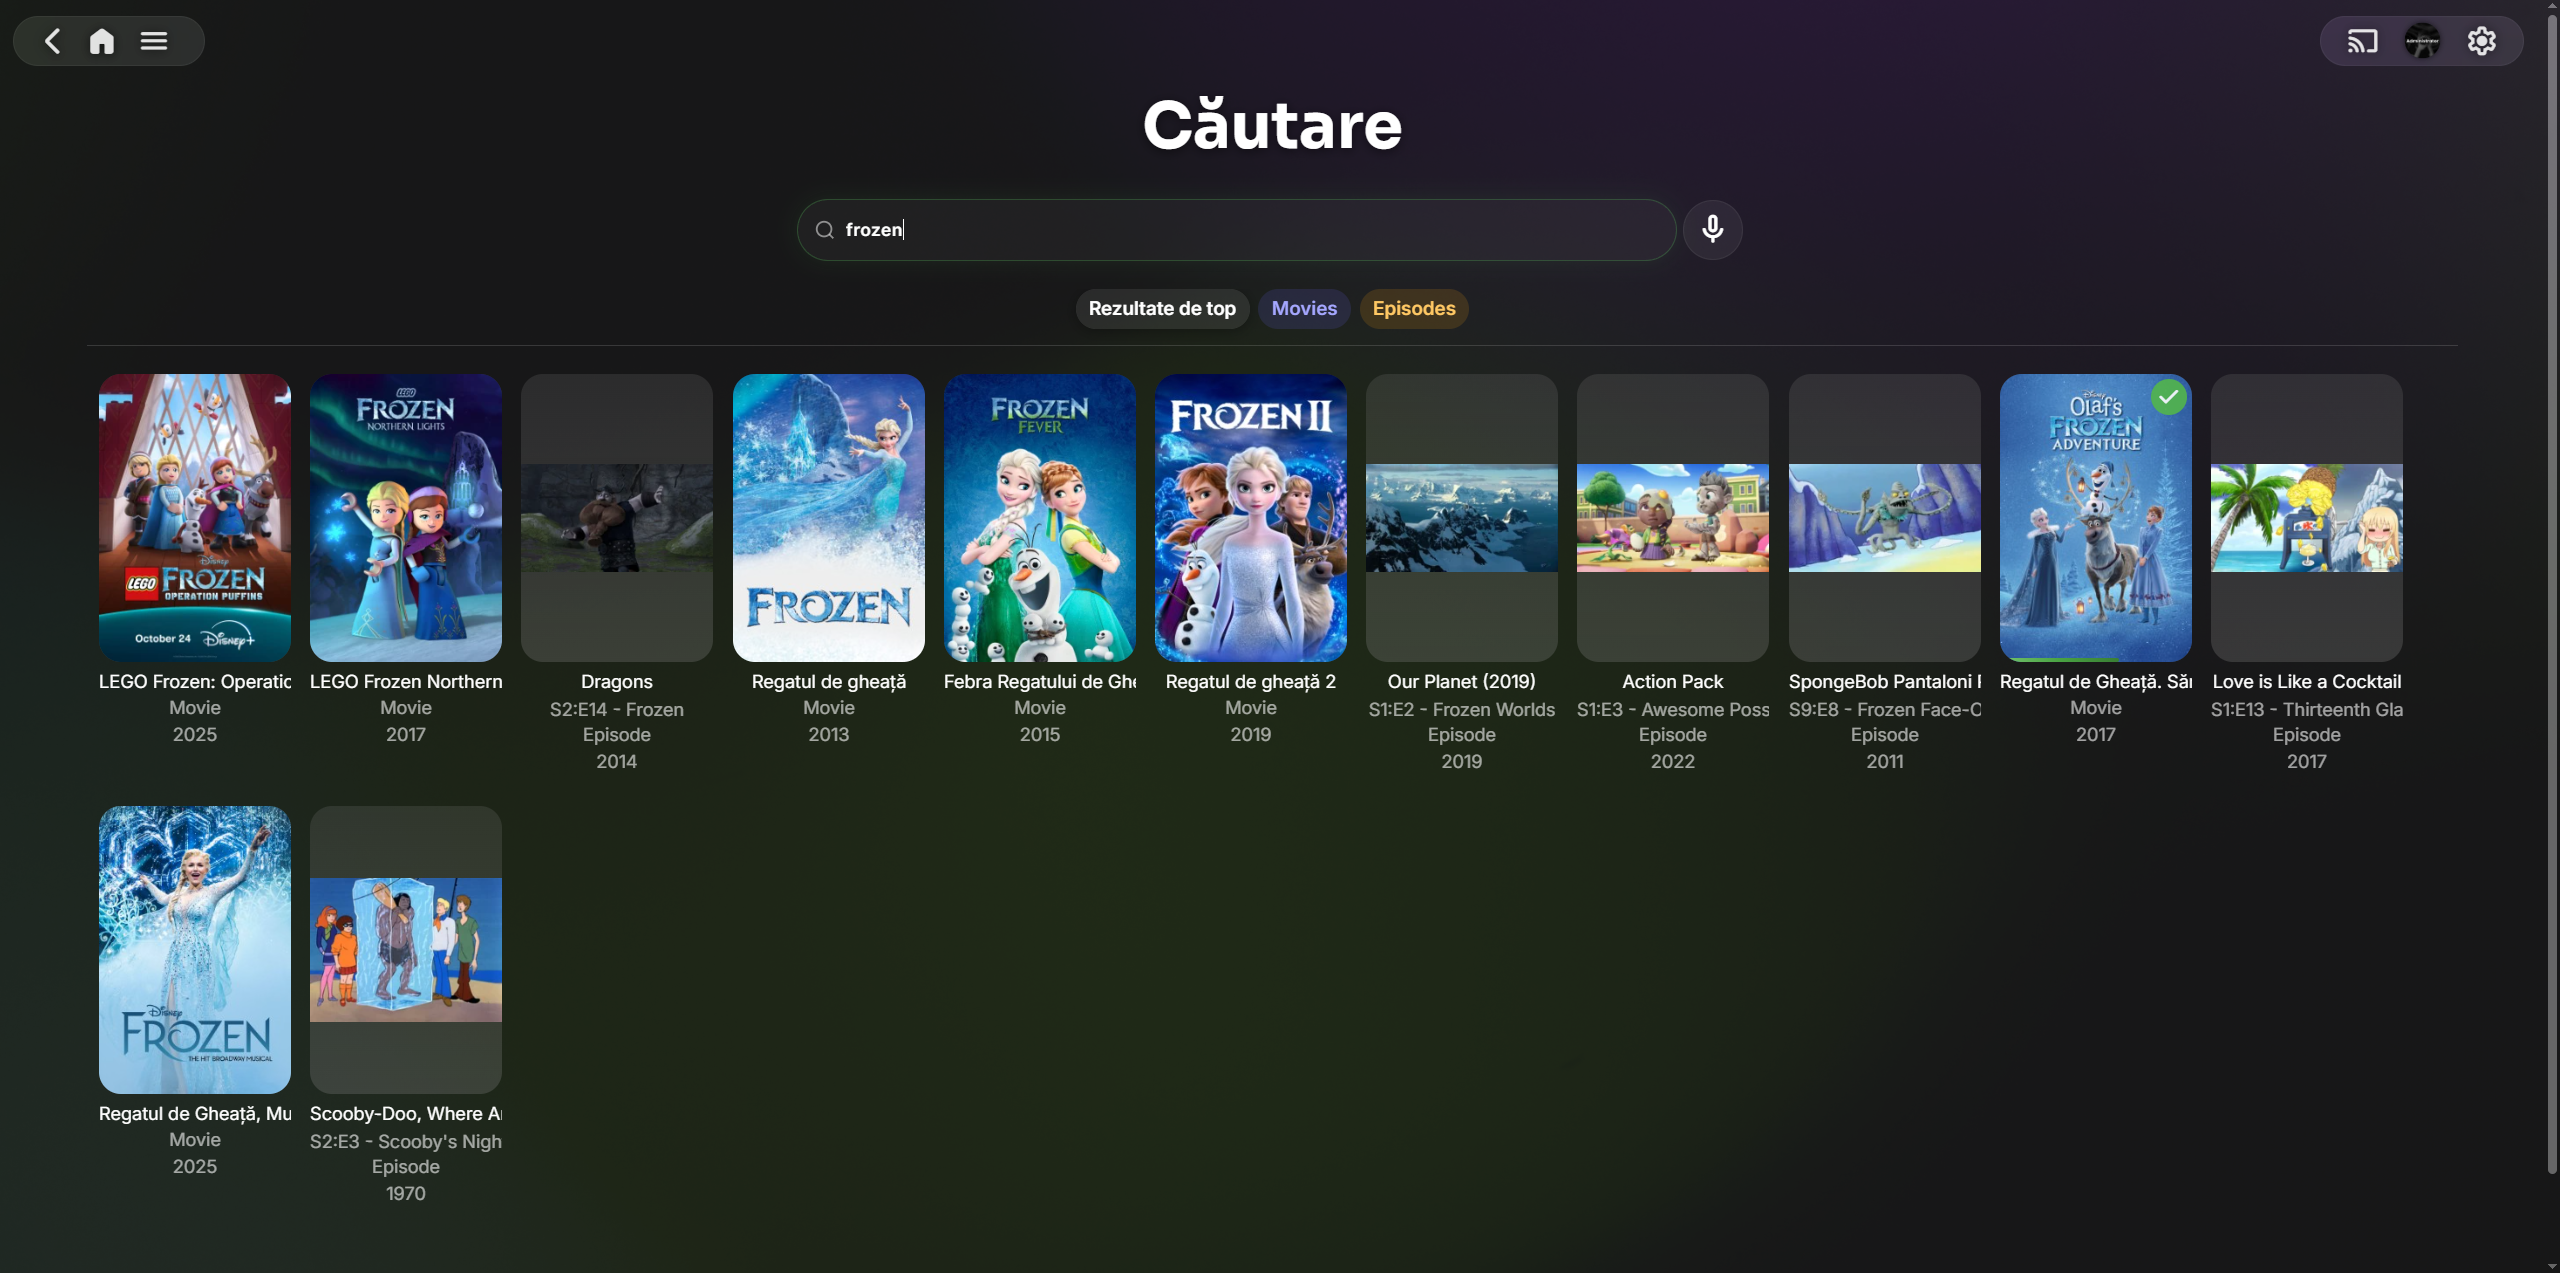The width and height of the screenshot is (2560, 1273).
Task: Open the Love is Like a Cocktail thumbnail
Action: pos(2307,518)
